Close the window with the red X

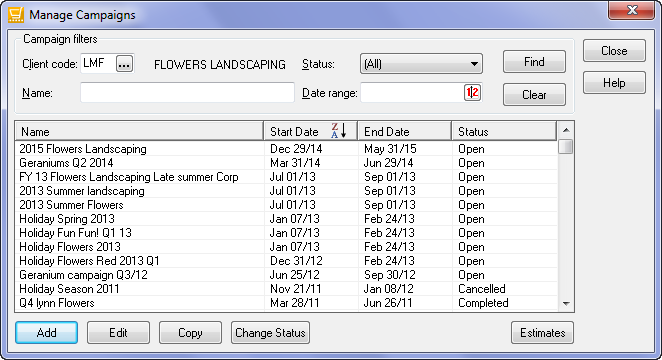632,10
